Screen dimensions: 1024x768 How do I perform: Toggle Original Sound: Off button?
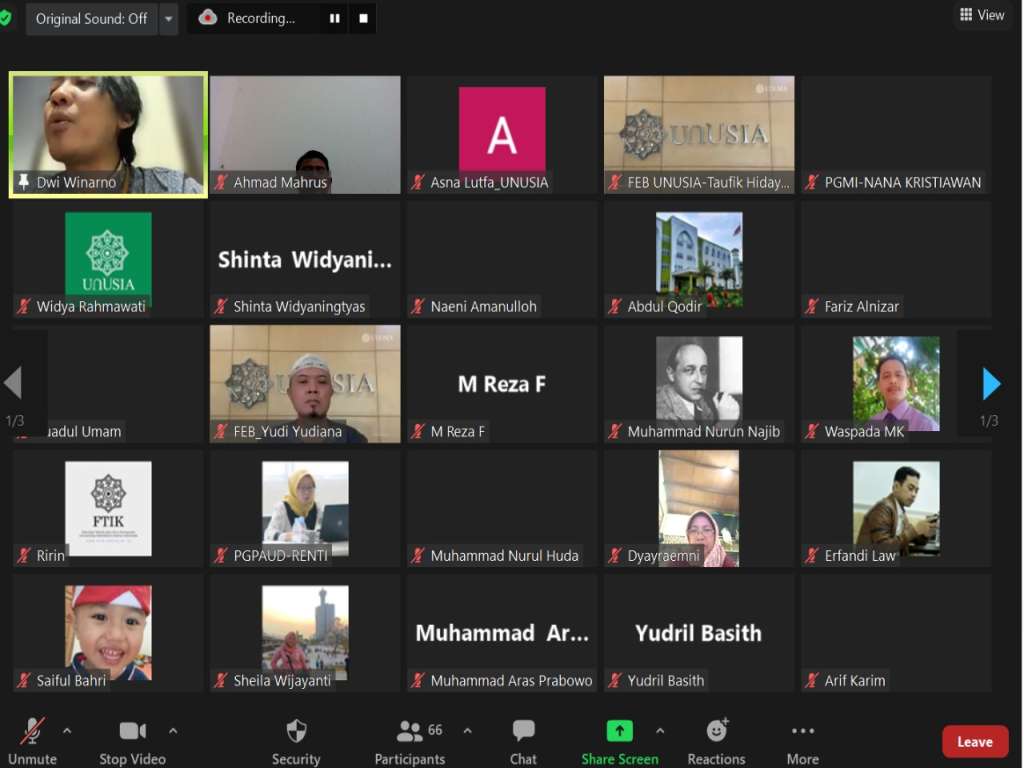[x=91, y=18]
